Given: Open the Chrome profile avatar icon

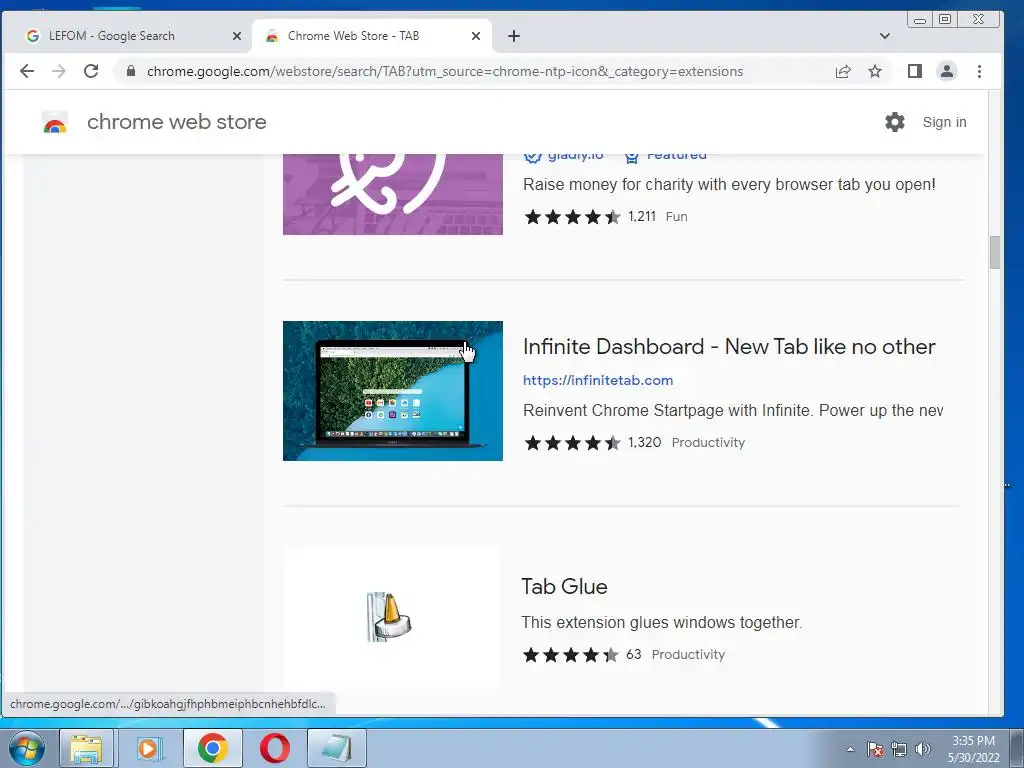Looking at the screenshot, I should pyautogui.click(x=947, y=71).
